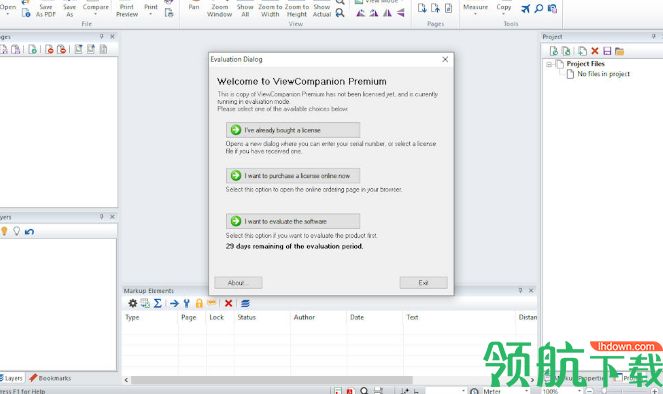This screenshot has height=394, width=663.
Task: Click the red X remove icon in Project panel
Action: click(595, 51)
